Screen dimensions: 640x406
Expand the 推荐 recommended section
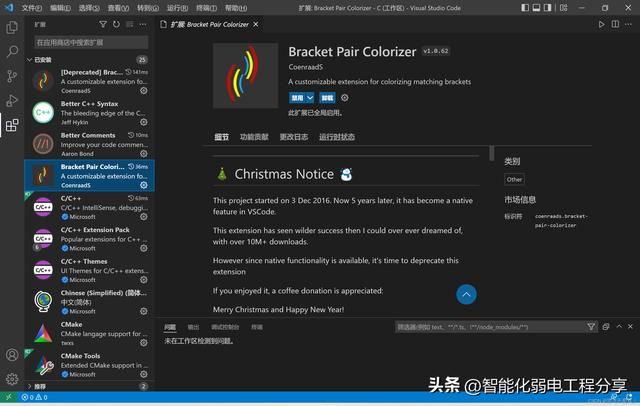[x=30, y=386]
